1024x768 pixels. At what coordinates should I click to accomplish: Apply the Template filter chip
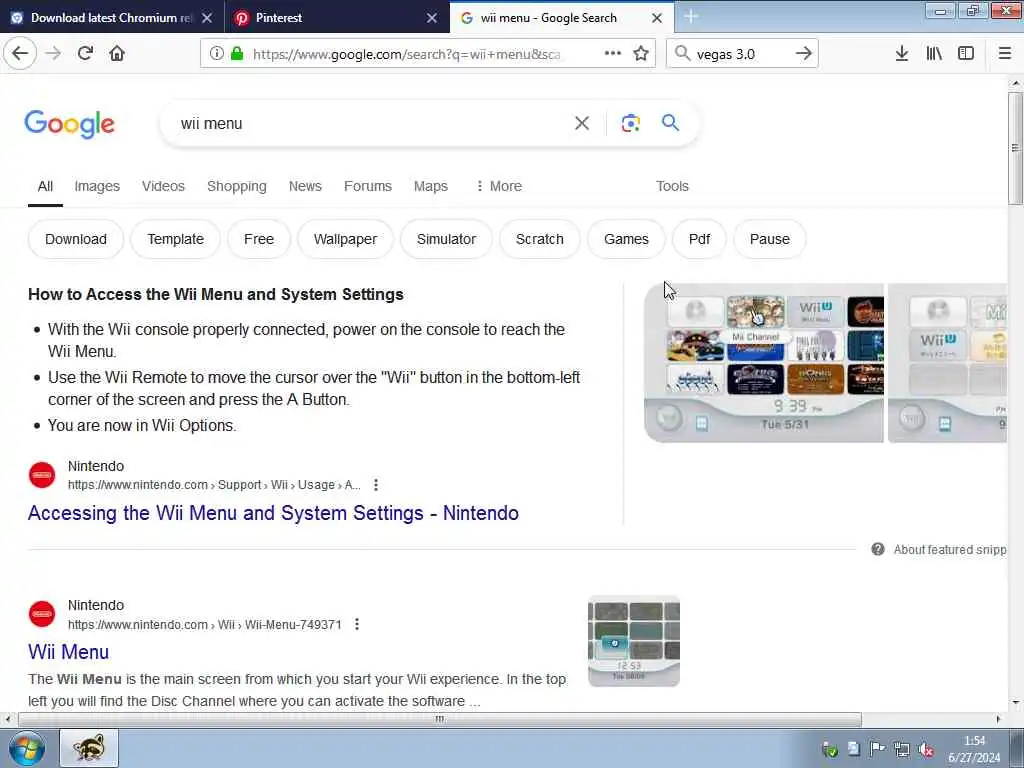pos(176,239)
